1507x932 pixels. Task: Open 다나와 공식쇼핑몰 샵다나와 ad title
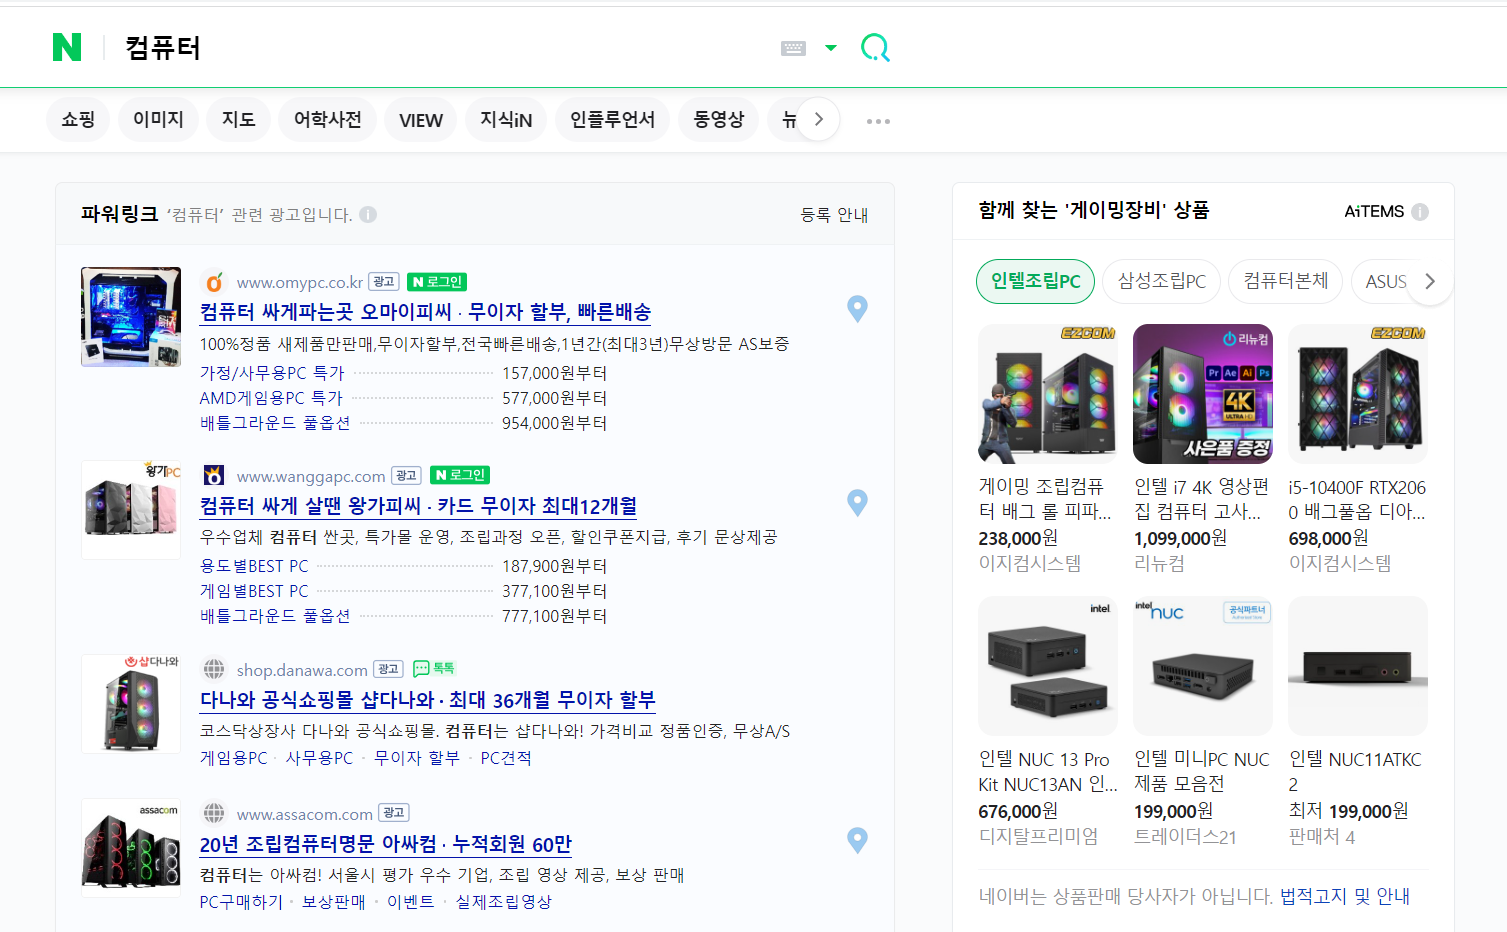tap(428, 700)
